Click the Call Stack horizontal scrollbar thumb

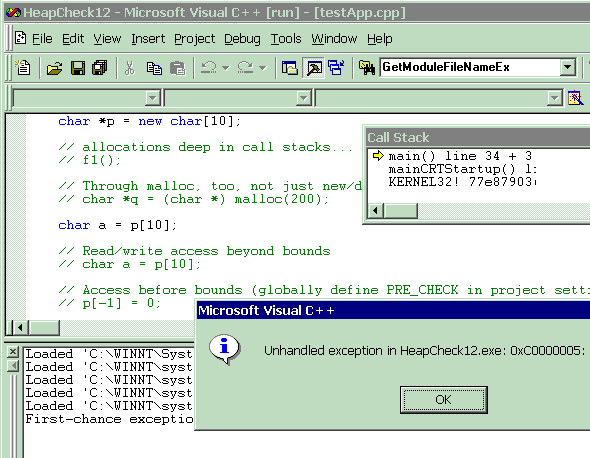401,210
